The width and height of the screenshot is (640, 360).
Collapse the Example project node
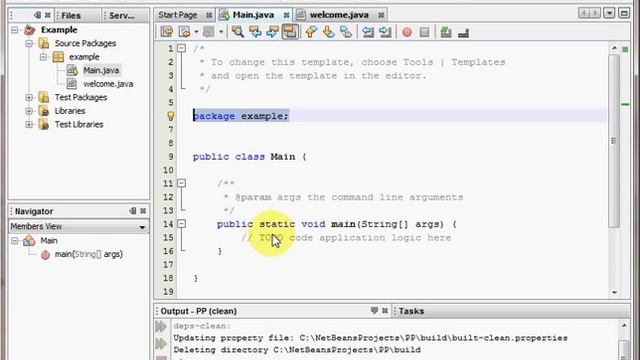coord(15,30)
